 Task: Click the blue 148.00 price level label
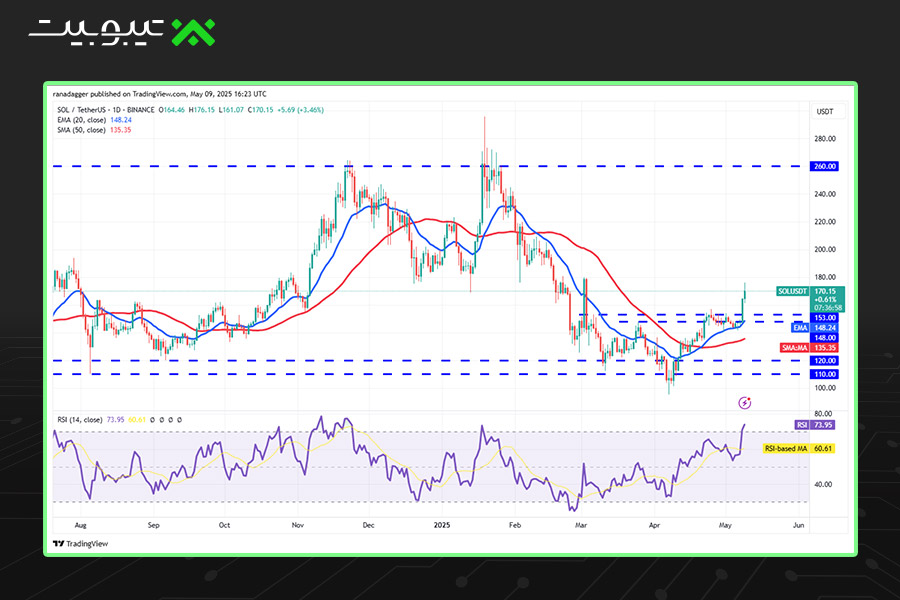tap(825, 338)
